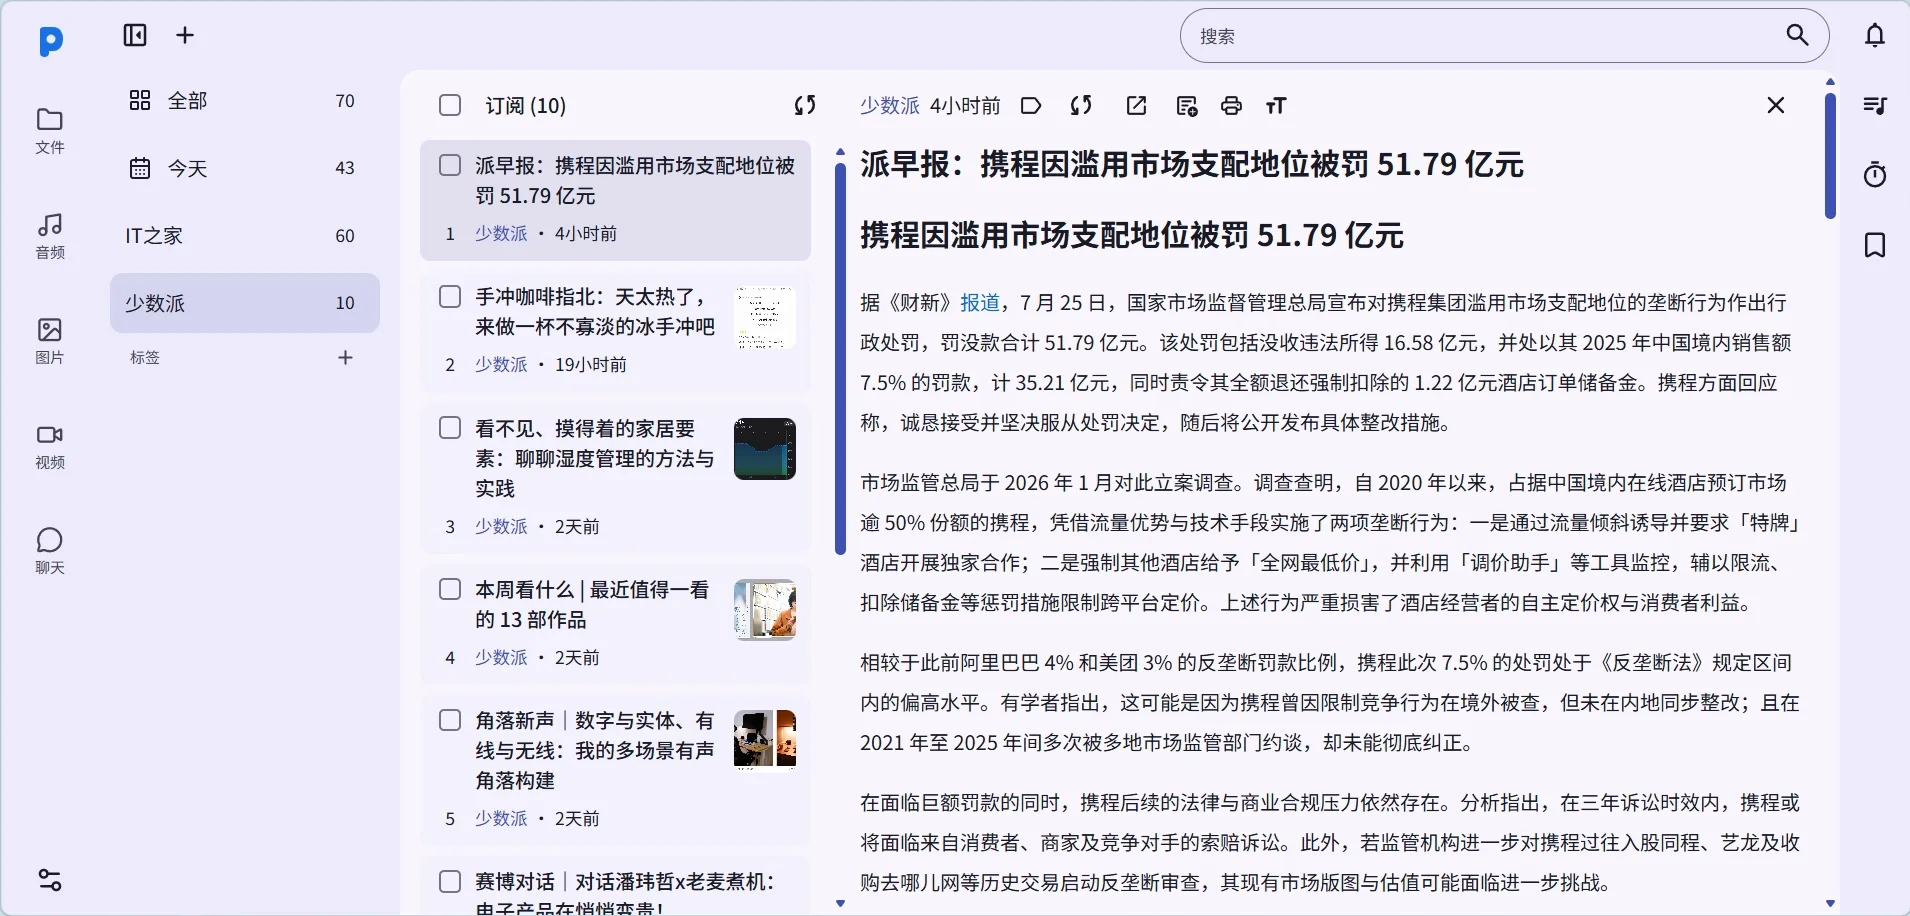
Task: Click the 报道 link in the article
Action: 980,302
